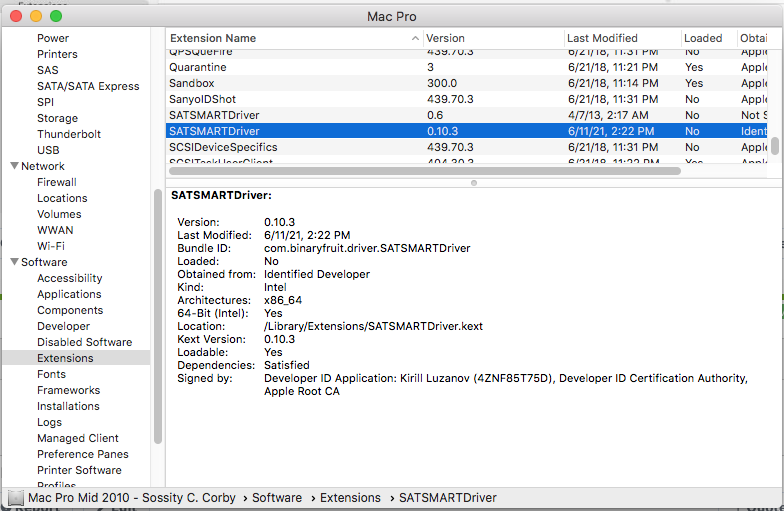The width and height of the screenshot is (784, 511).
Task: Click the Software section label
Action: (44, 262)
